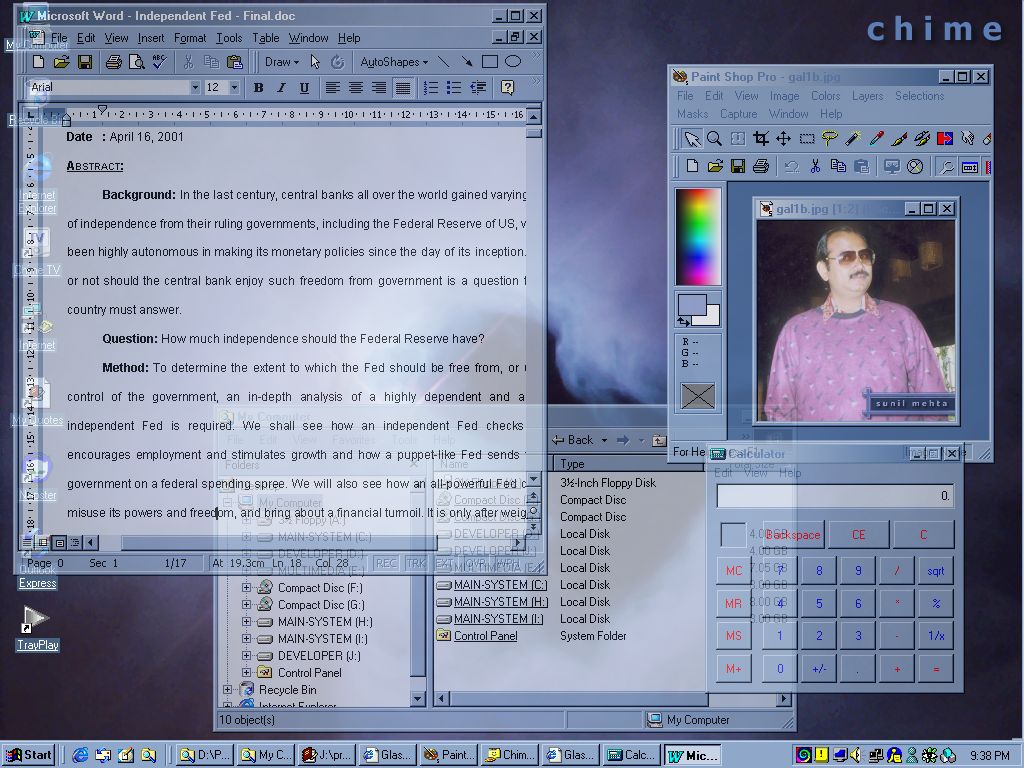Click Spelling and Grammar check icon in Word
The height and width of the screenshot is (768, 1024).
click(159, 62)
